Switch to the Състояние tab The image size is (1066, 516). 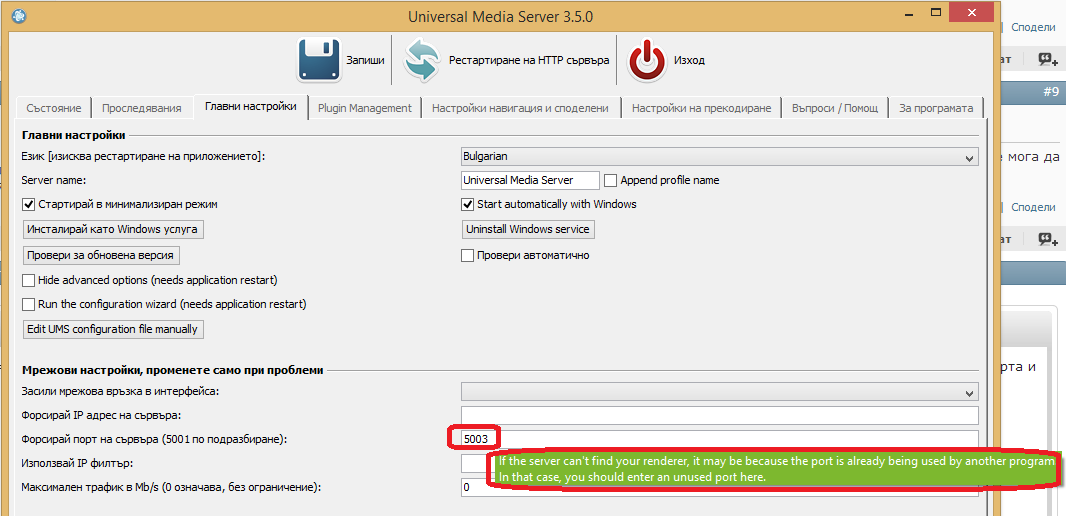pos(54,108)
